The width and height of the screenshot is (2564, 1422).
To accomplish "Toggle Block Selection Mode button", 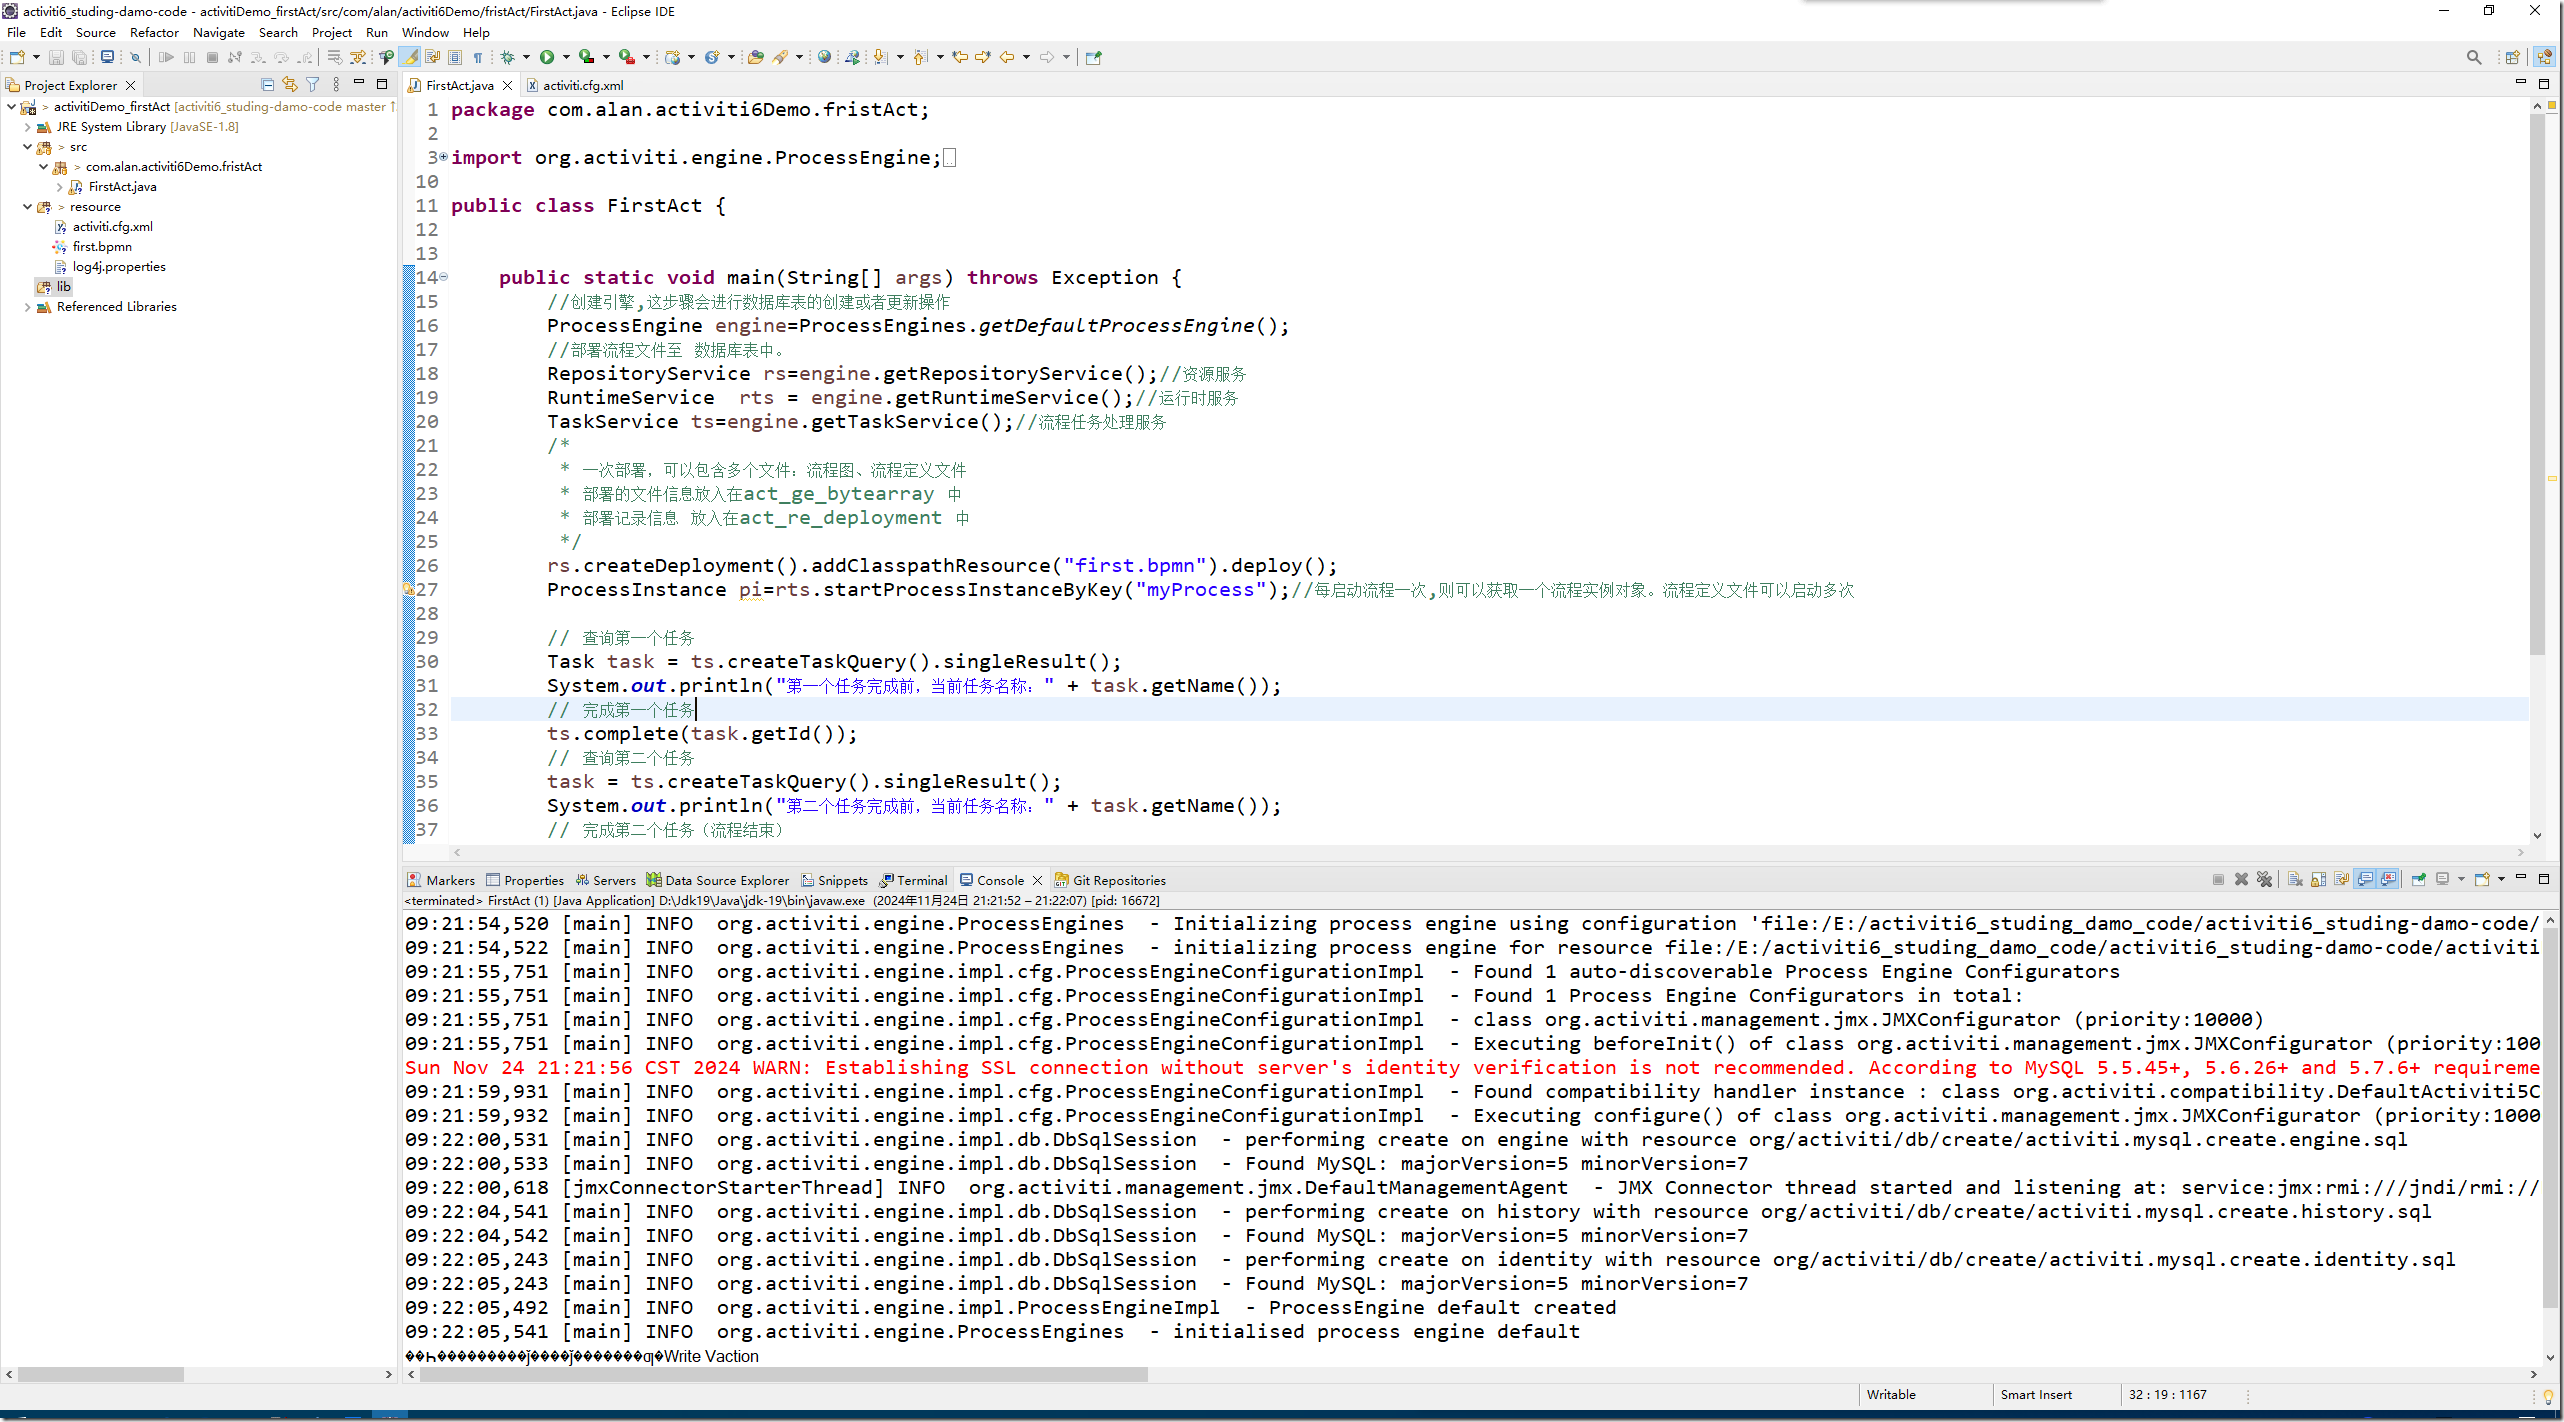I will [455, 57].
